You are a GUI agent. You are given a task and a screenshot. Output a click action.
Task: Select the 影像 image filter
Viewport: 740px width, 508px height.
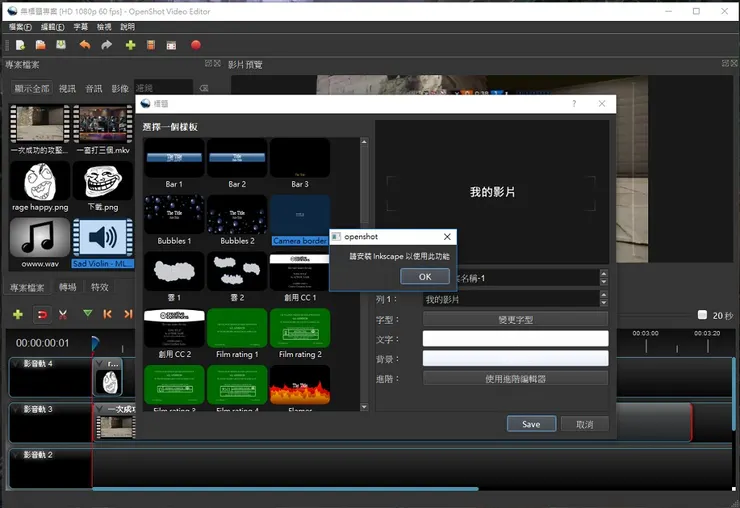(120, 88)
